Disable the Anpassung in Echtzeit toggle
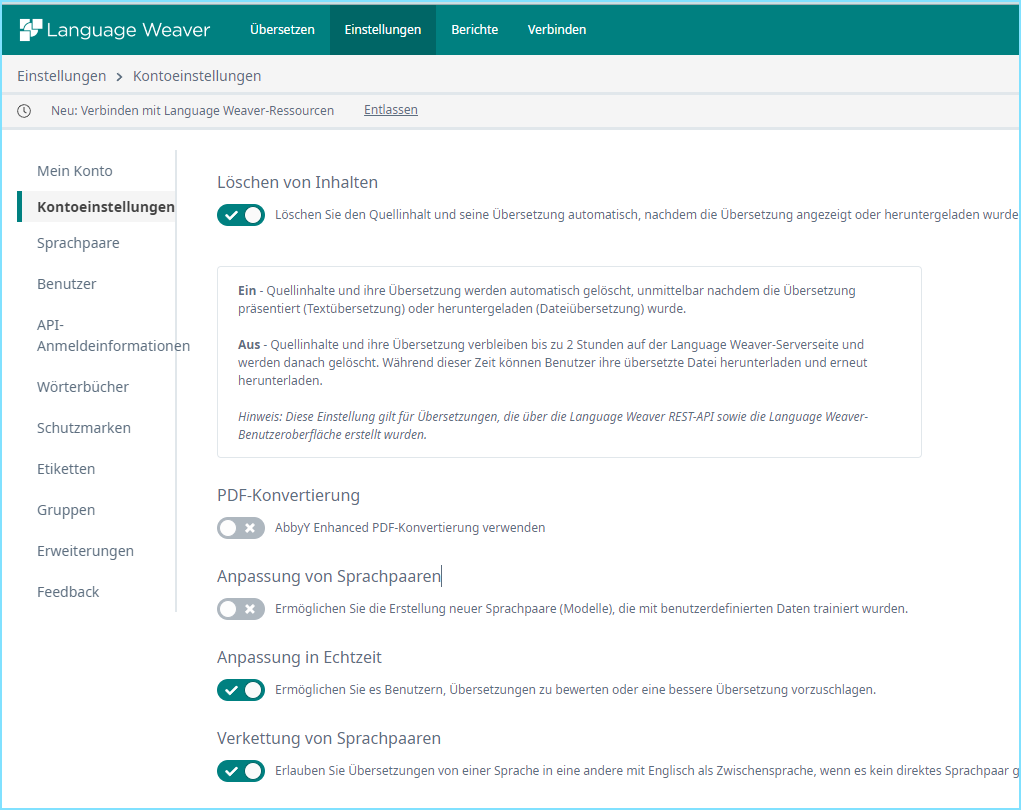Image resolution: width=1021 pixels, height=810 pixels. (x=240, y=688)
